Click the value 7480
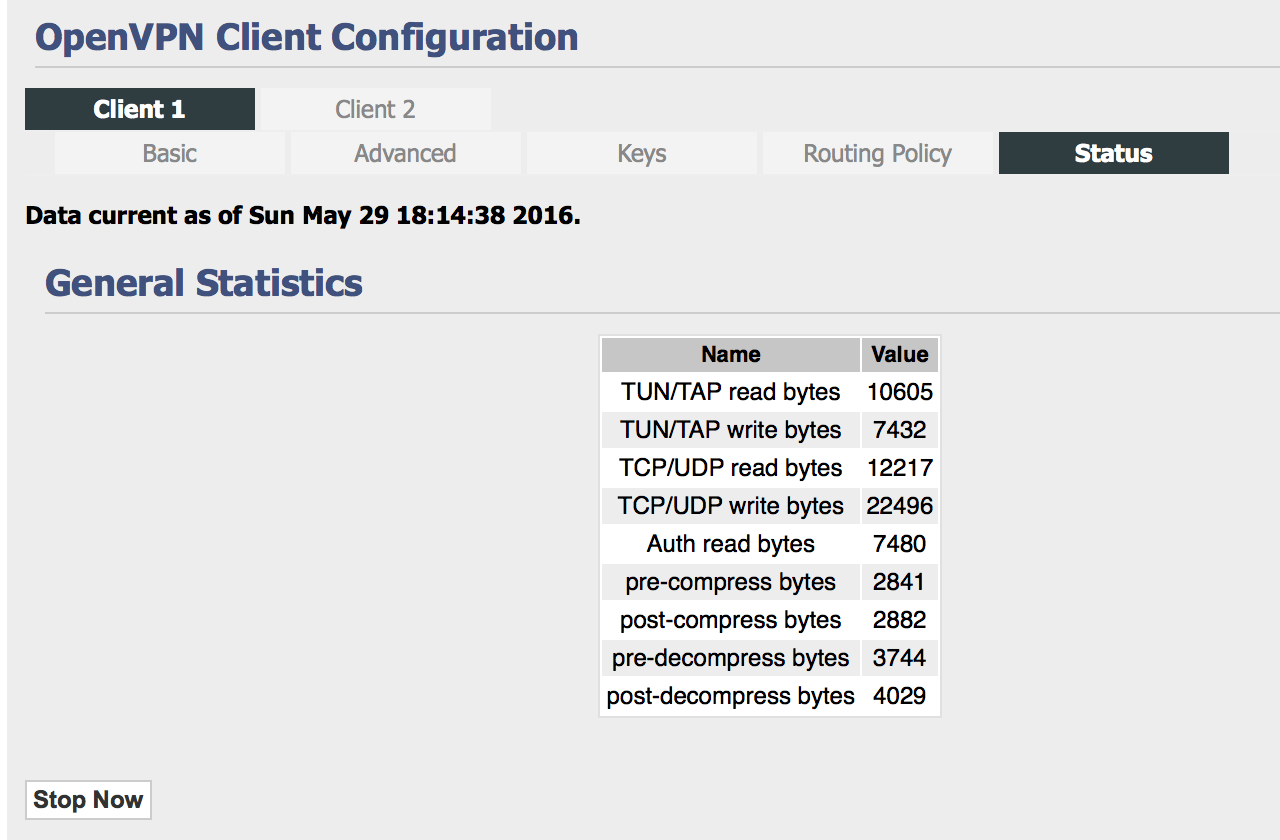The image size is (1280, 840). click(900, 544)
